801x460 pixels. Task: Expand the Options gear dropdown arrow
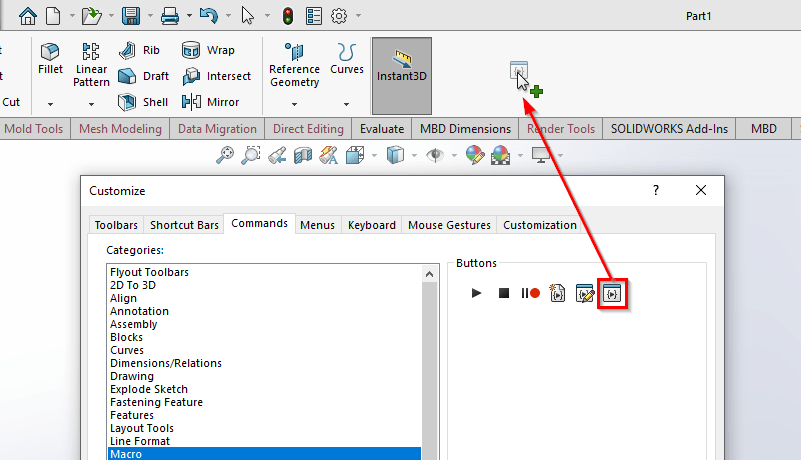click(x=358, y=16)
